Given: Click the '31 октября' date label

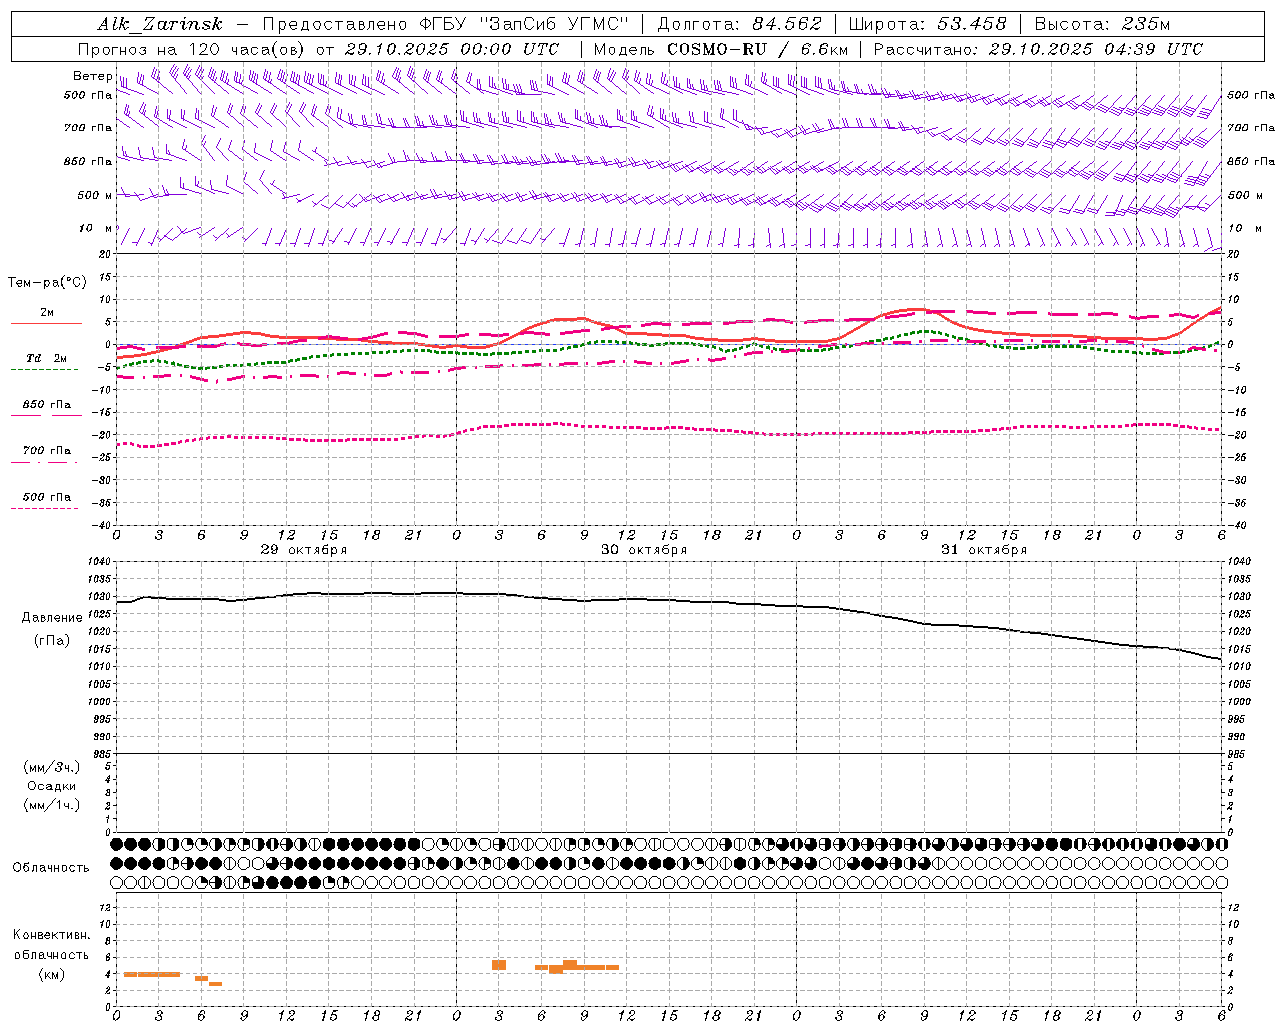Looking at the screenshot, I should pos(984,550).
